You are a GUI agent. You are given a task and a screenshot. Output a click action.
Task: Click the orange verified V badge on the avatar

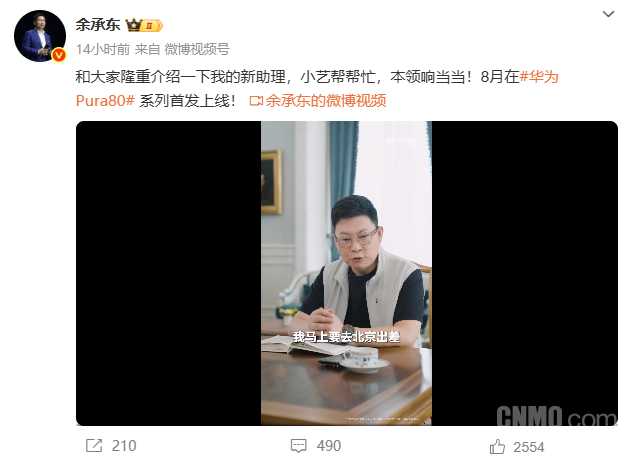pyautogui.click(x=59, y=55)
